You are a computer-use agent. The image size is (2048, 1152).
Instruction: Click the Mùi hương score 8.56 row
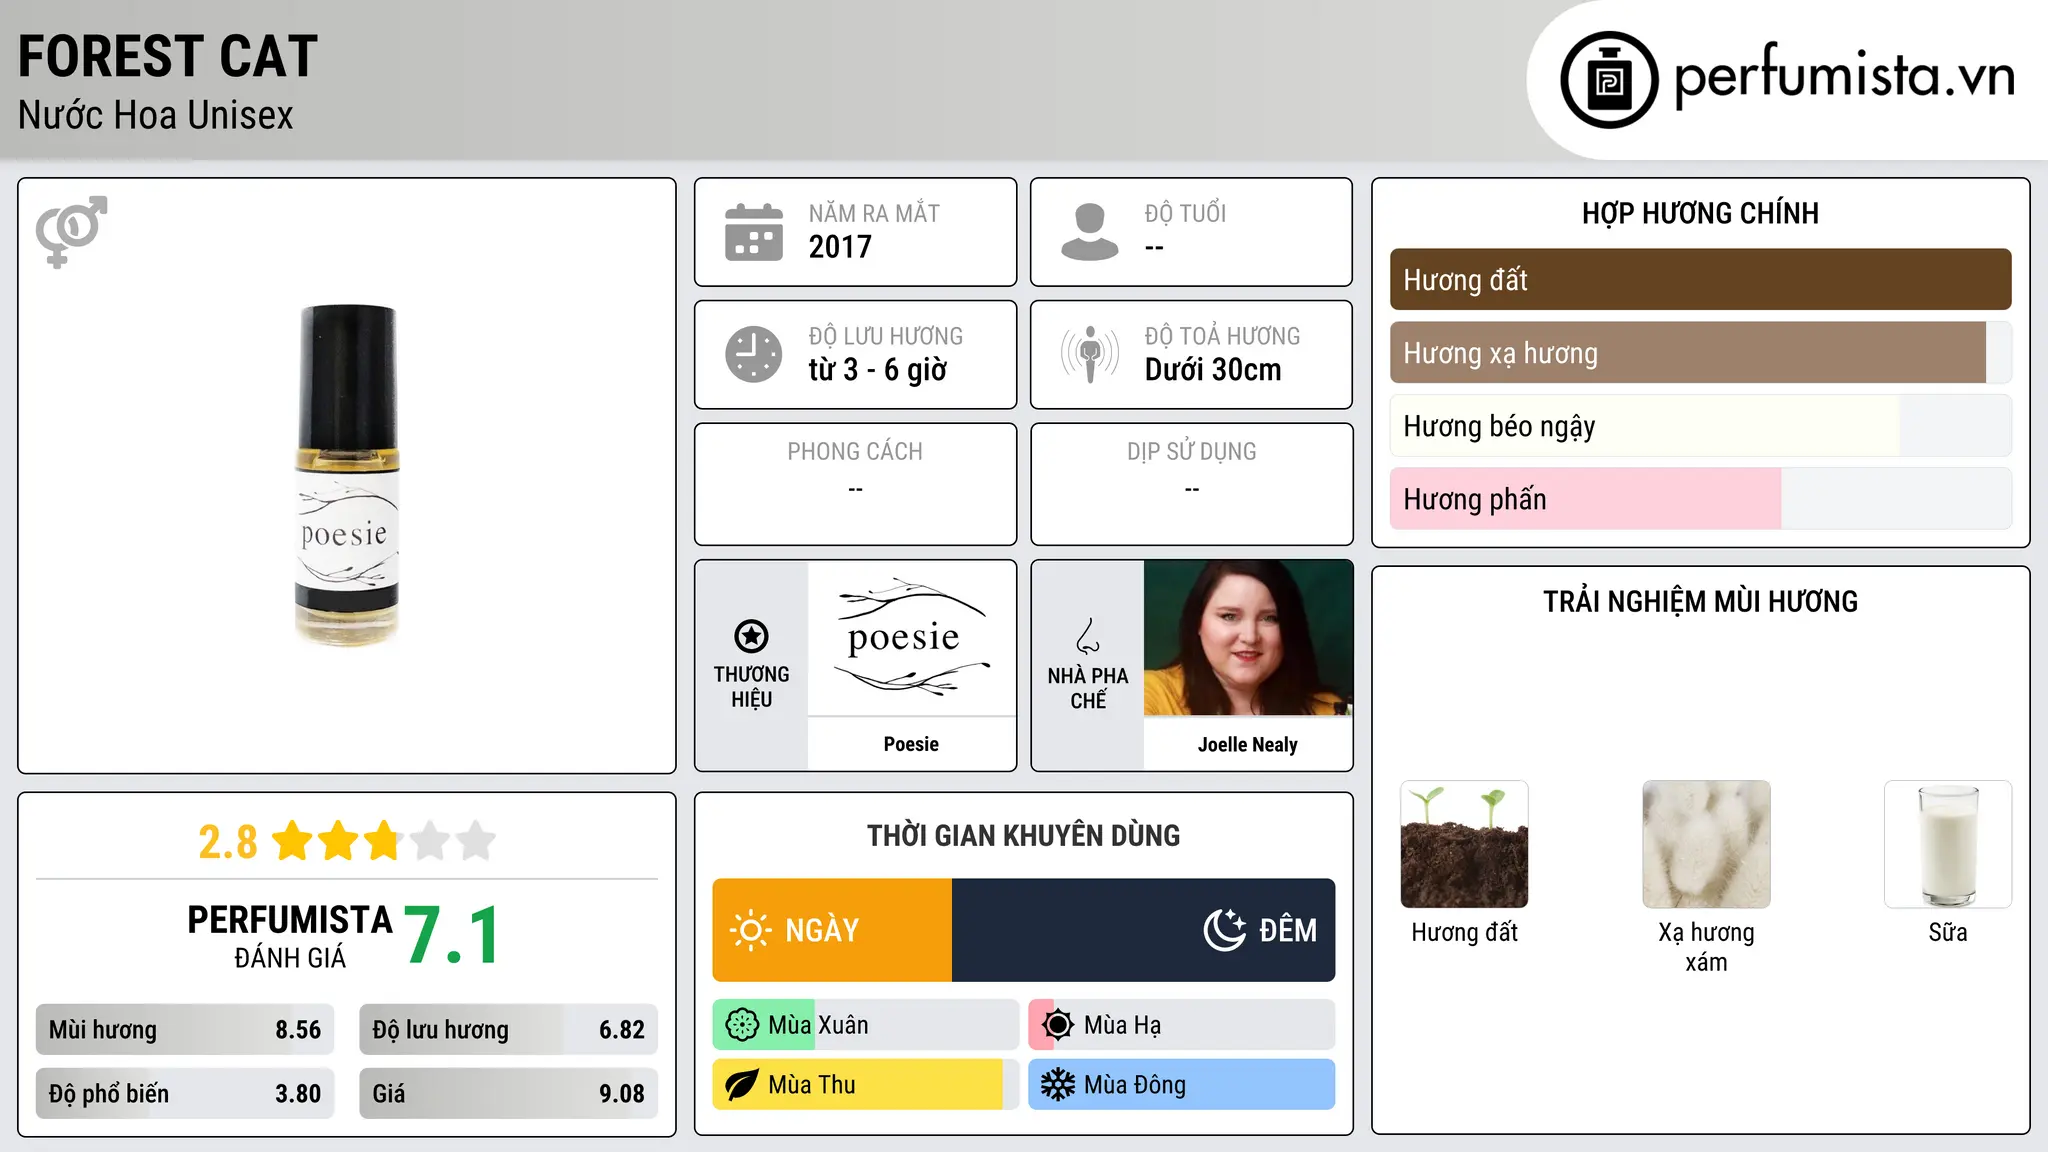(185, 1030)
